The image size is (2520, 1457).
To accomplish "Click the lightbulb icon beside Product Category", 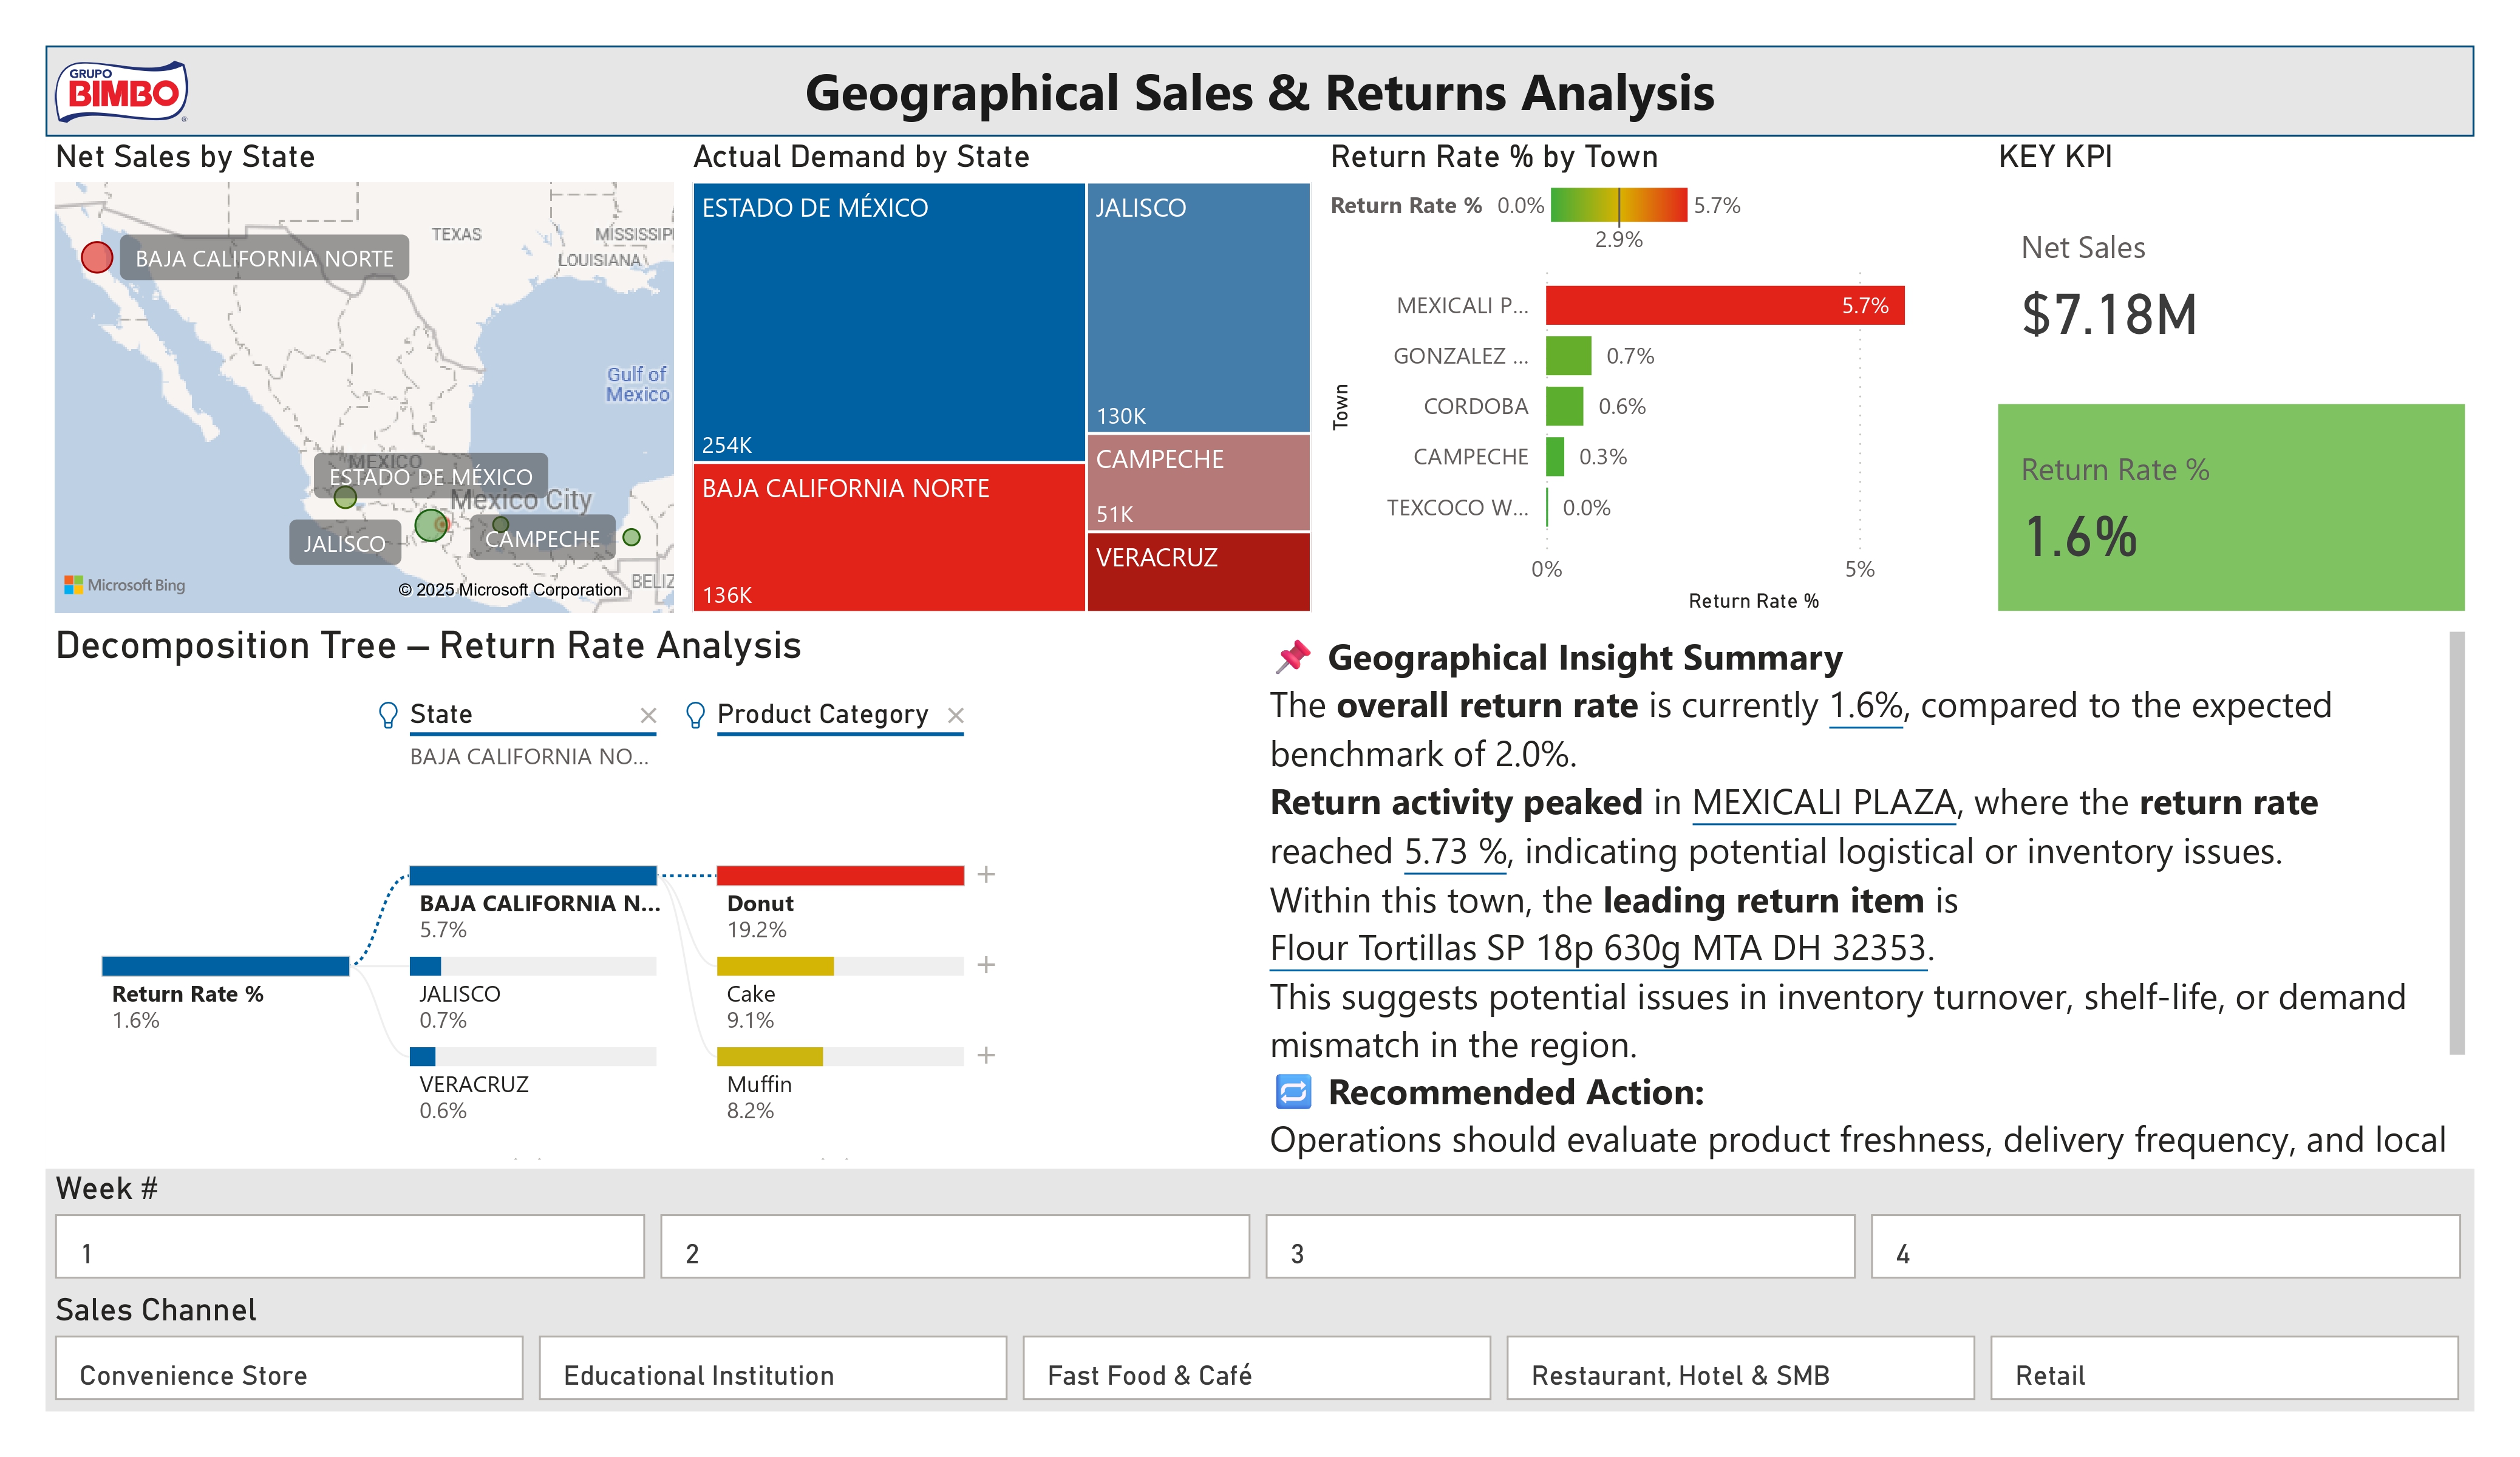I will (x=697, y=714).
